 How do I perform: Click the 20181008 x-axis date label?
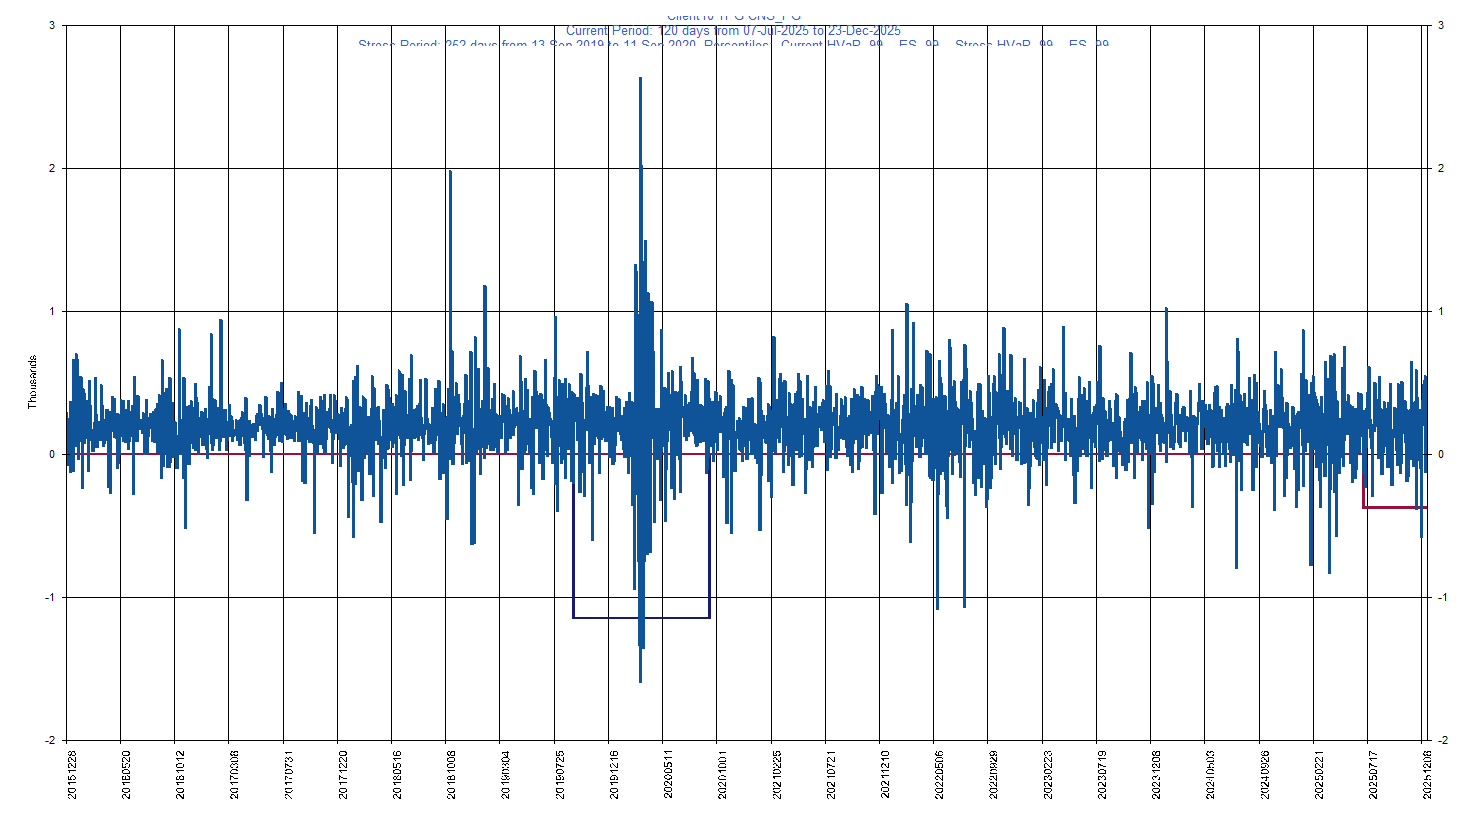pyautogui.click(x=450, y=775)
